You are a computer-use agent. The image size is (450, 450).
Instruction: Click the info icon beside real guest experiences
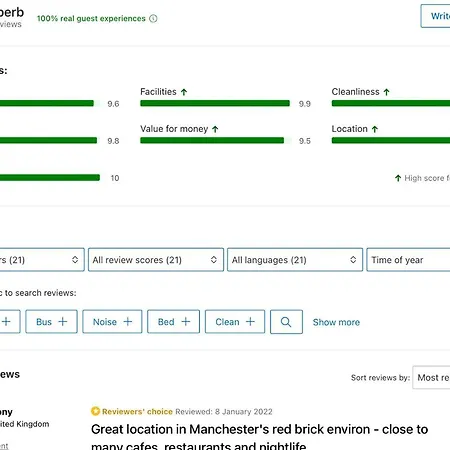point(153,19)
